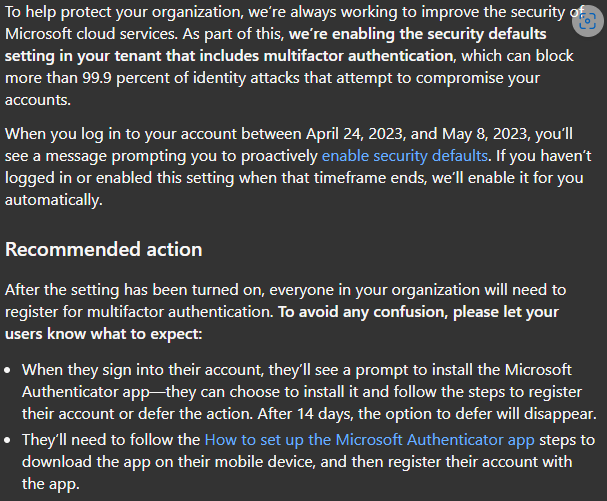Click the 'Recommended action' heading
Image resolution: width=607 pixels, height=501 pixels.
tap(103, 249)
